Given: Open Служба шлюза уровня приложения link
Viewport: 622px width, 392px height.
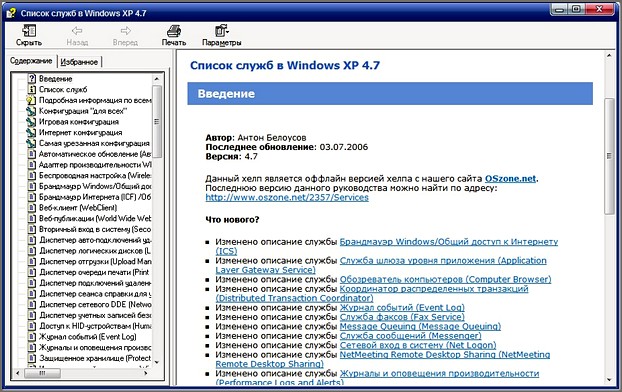Looking at the screenshot, I should (x=443, y=261).
